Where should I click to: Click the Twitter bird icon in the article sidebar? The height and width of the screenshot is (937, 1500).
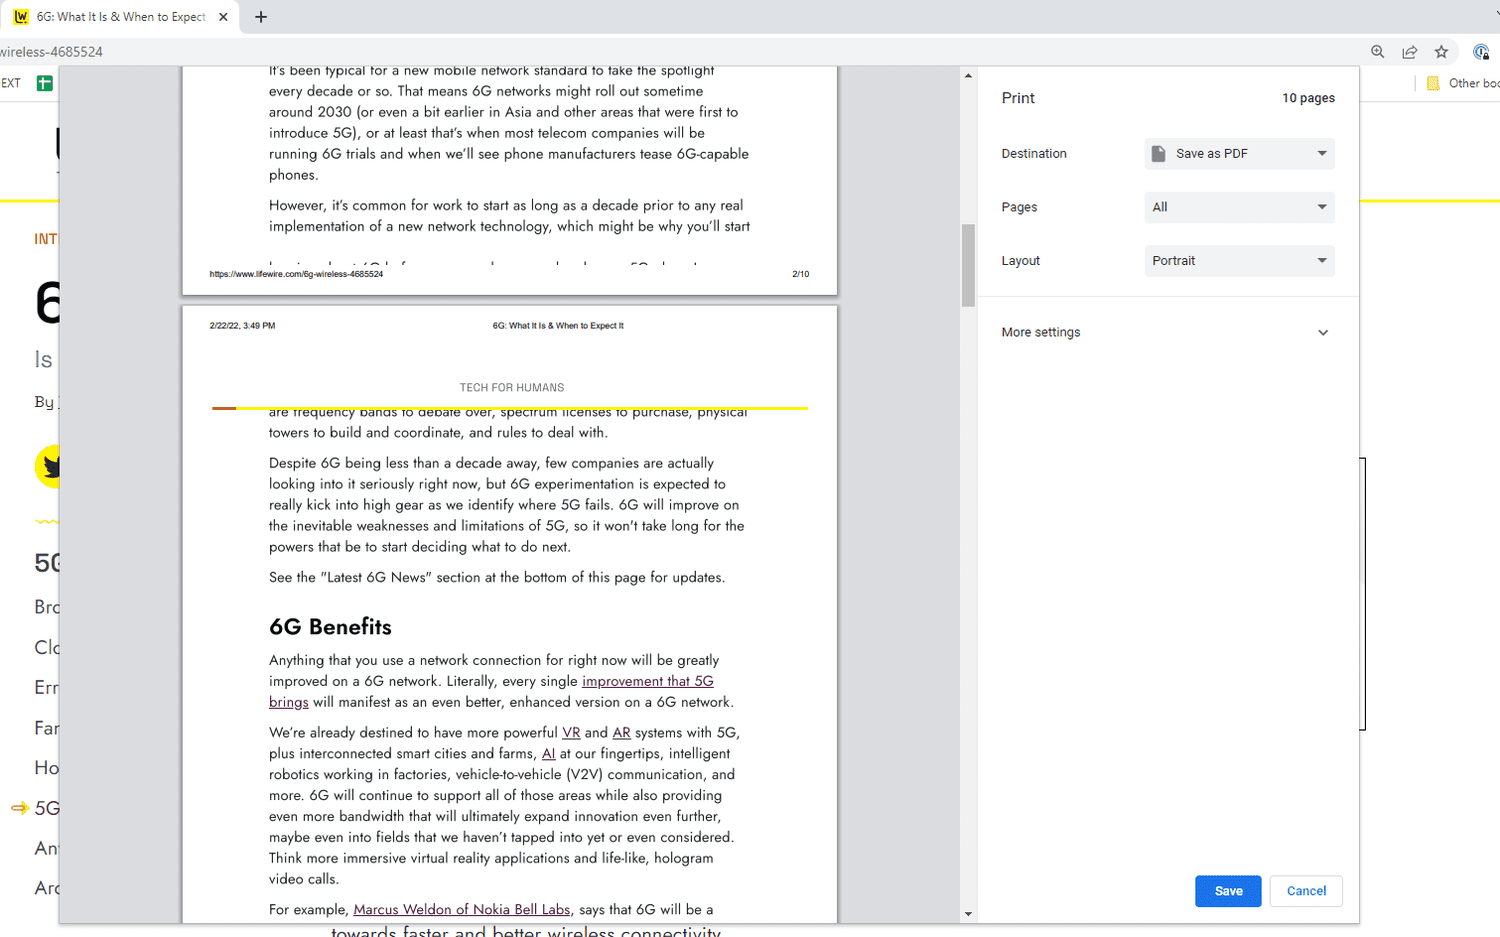(46, 466)
